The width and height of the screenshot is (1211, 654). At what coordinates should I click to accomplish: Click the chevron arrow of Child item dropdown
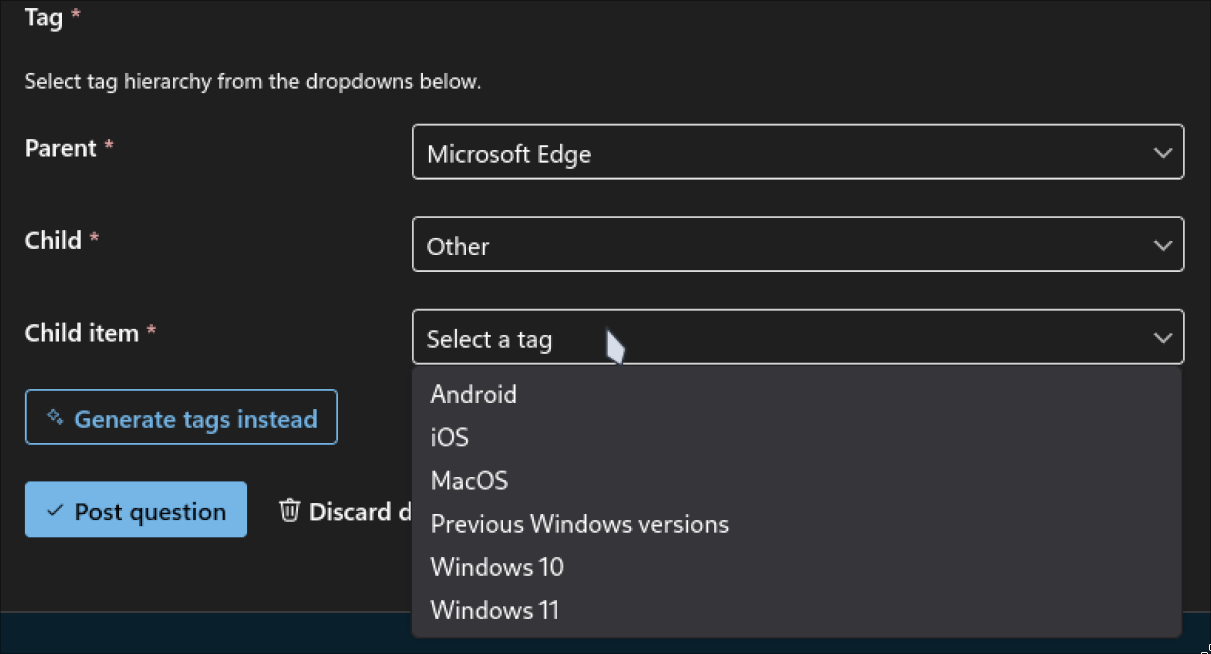pos(1162,338)
